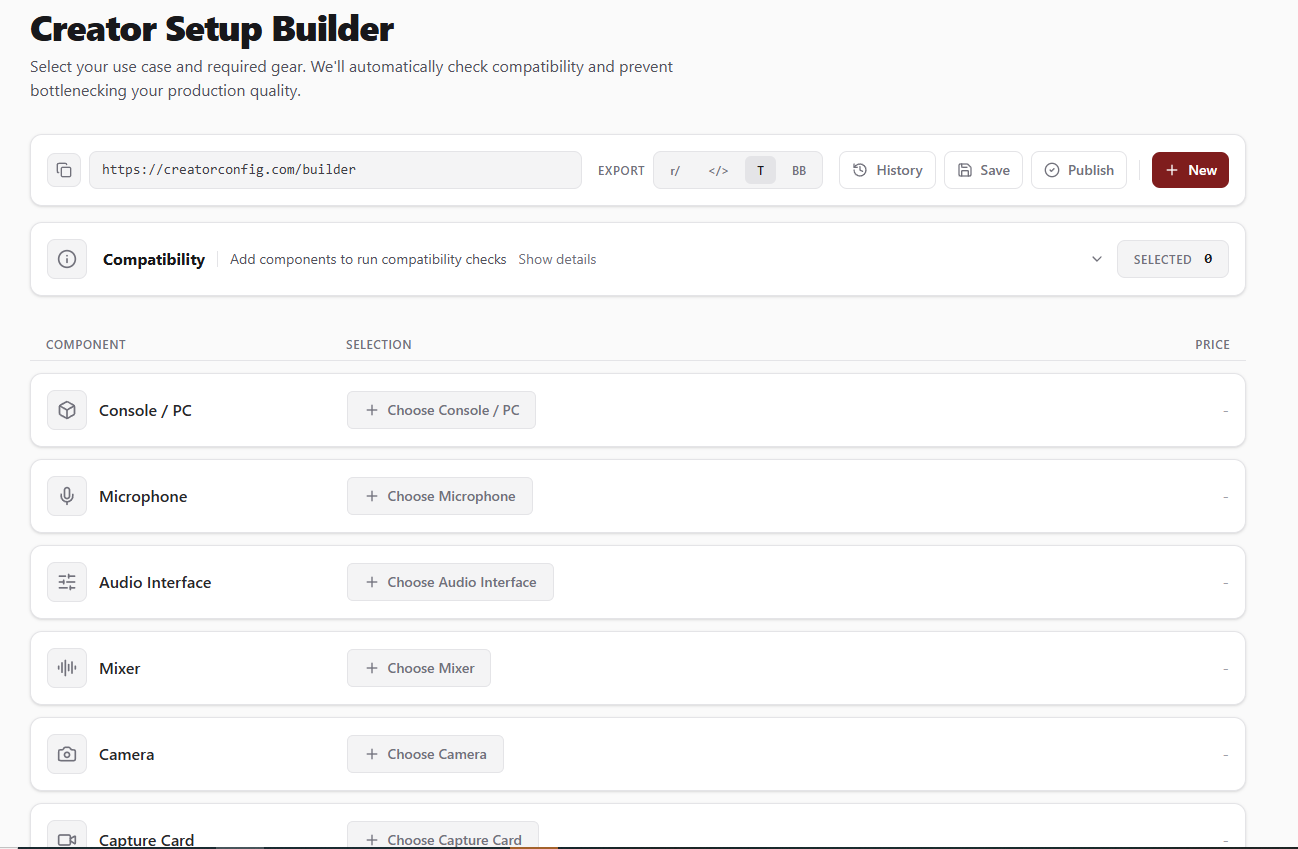Copy the builder URL with the copy icon
The width and height of the screenshot is (1298, 849).
tap(64, 170)
